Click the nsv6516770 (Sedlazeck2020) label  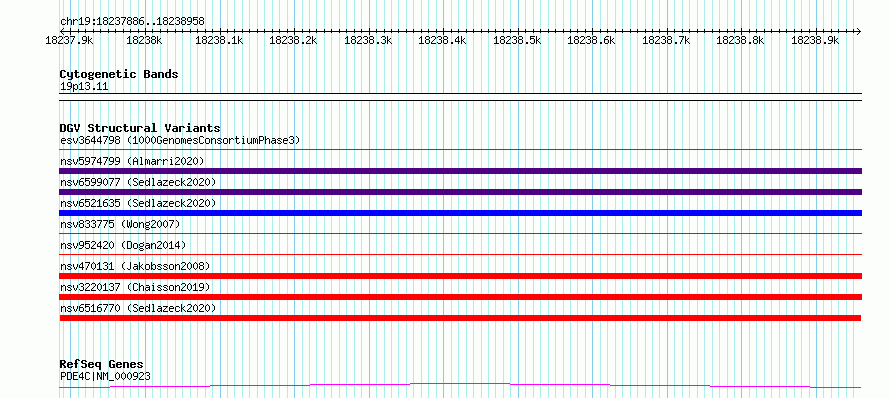point(138,308)
